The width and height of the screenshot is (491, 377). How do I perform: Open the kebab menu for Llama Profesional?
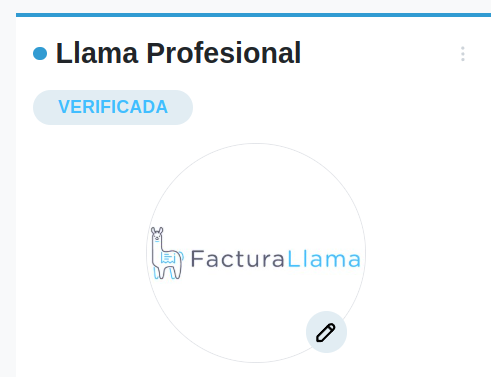[463, 54]
